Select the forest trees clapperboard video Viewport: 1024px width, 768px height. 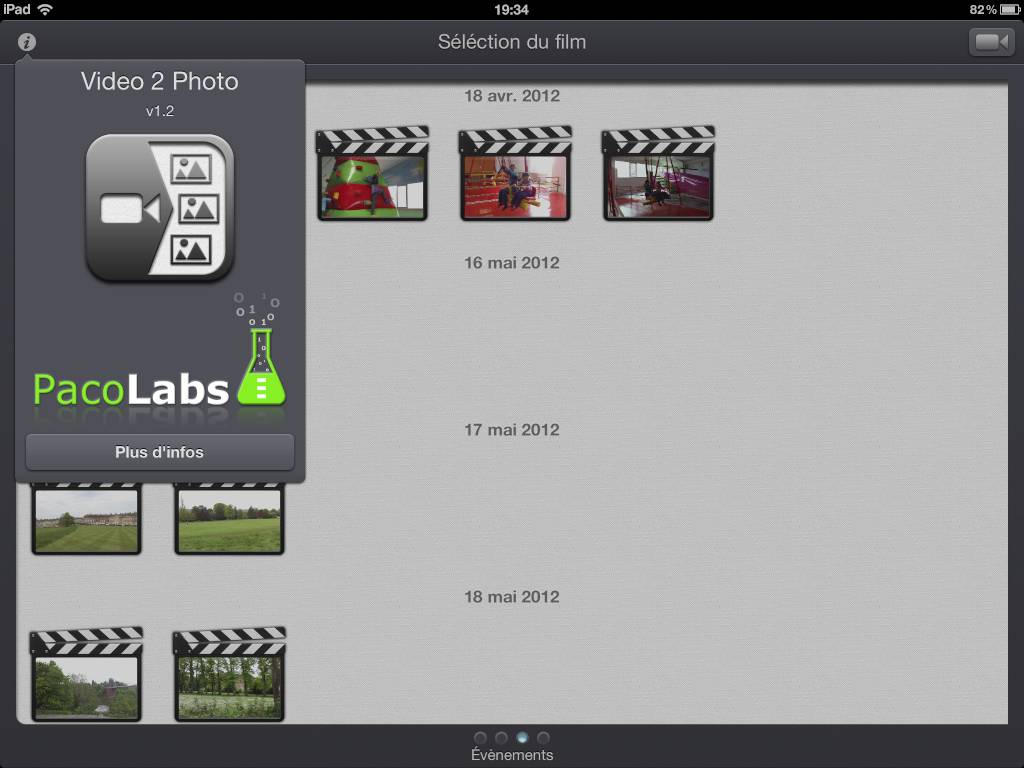[229, 675]
